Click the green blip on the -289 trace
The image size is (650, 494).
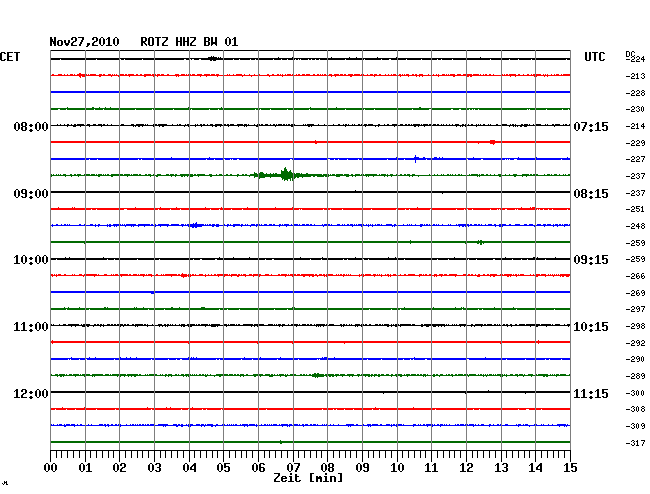click(318, 375)
